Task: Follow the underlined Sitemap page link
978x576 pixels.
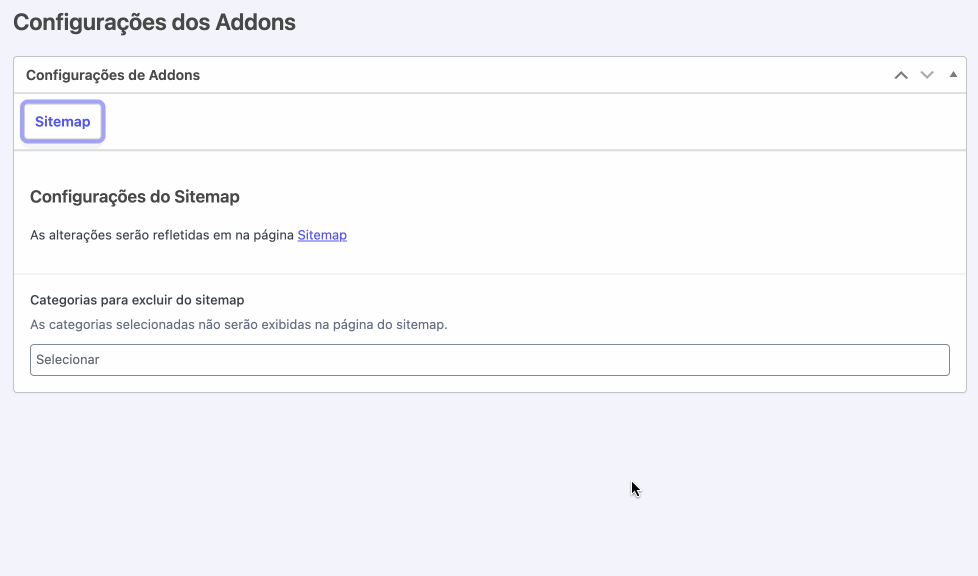Action: tap(322, 235)
